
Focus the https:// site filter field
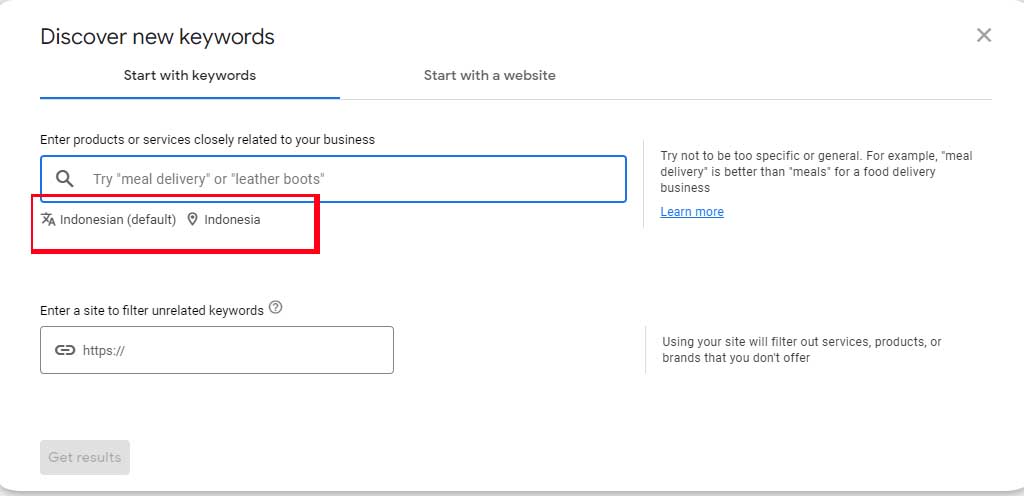pos(217,350)
